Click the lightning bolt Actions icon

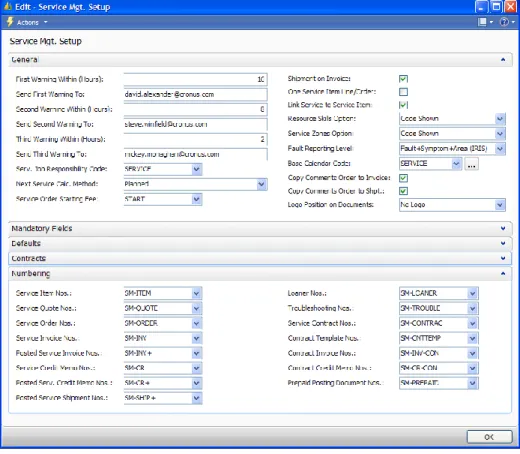point(10,22)
